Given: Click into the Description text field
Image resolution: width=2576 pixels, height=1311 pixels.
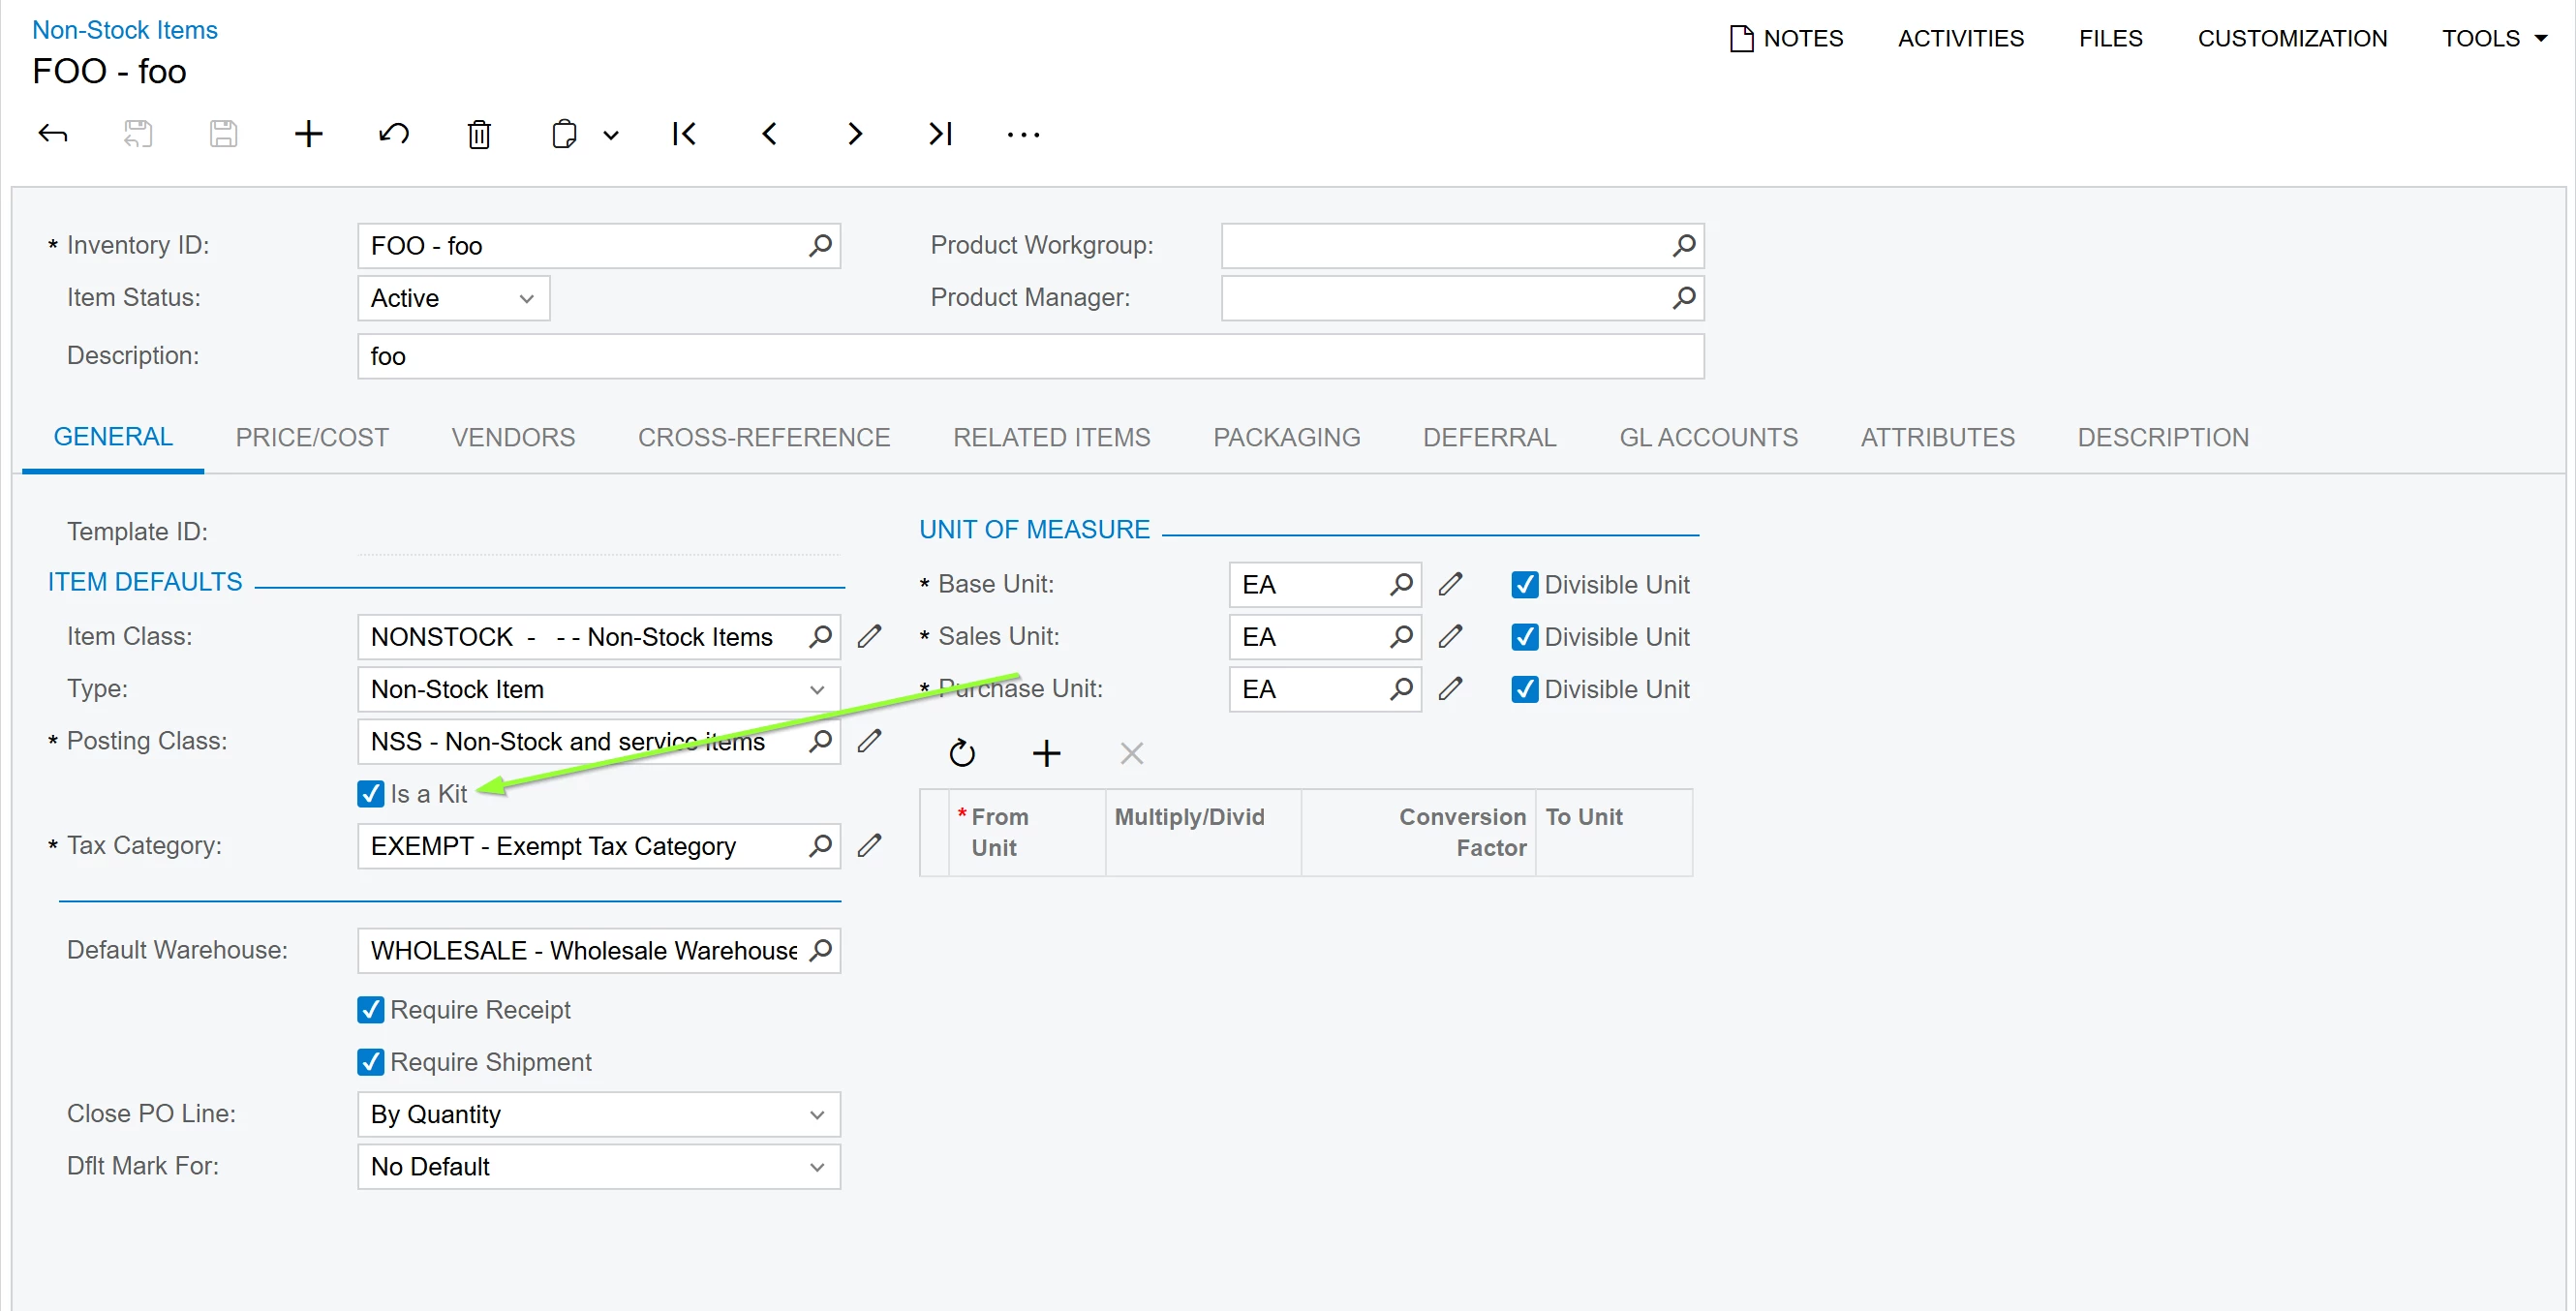Looking at the screenshot, I should (1030, 357).
